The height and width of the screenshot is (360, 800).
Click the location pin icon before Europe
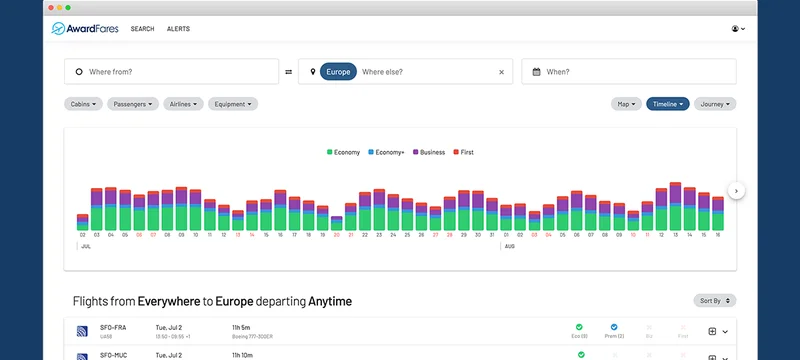(x=313, y=72)
